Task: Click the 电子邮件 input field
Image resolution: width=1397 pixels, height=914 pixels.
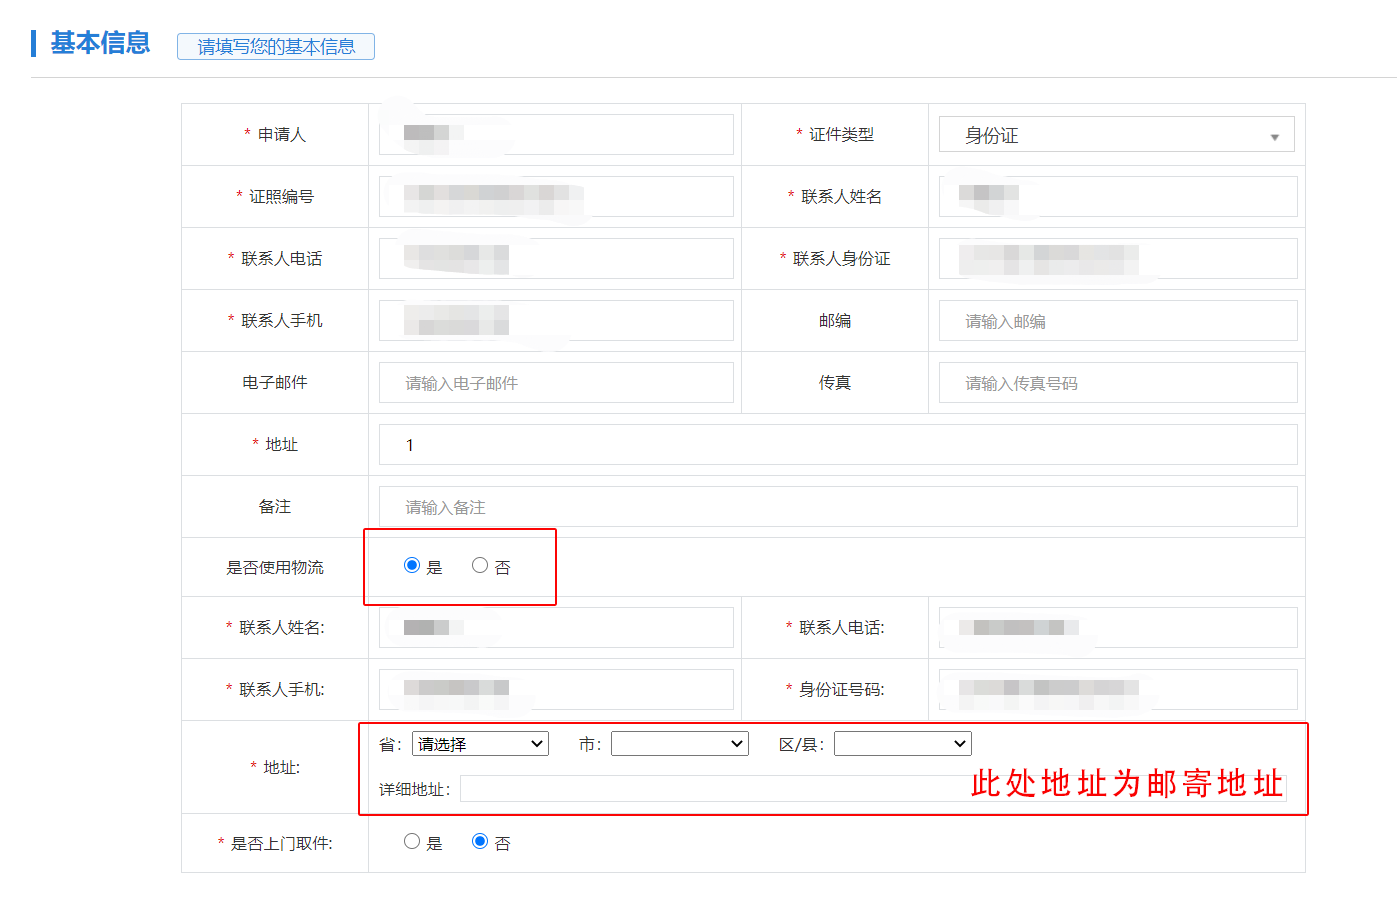Action: pyautogui.click(x=556, y=383)
